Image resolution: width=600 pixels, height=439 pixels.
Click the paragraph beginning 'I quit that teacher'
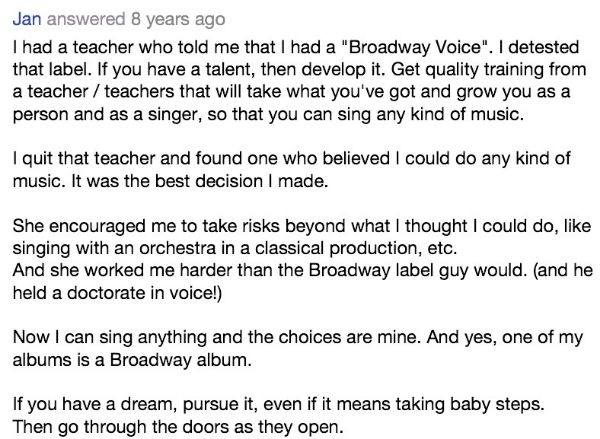292,170
